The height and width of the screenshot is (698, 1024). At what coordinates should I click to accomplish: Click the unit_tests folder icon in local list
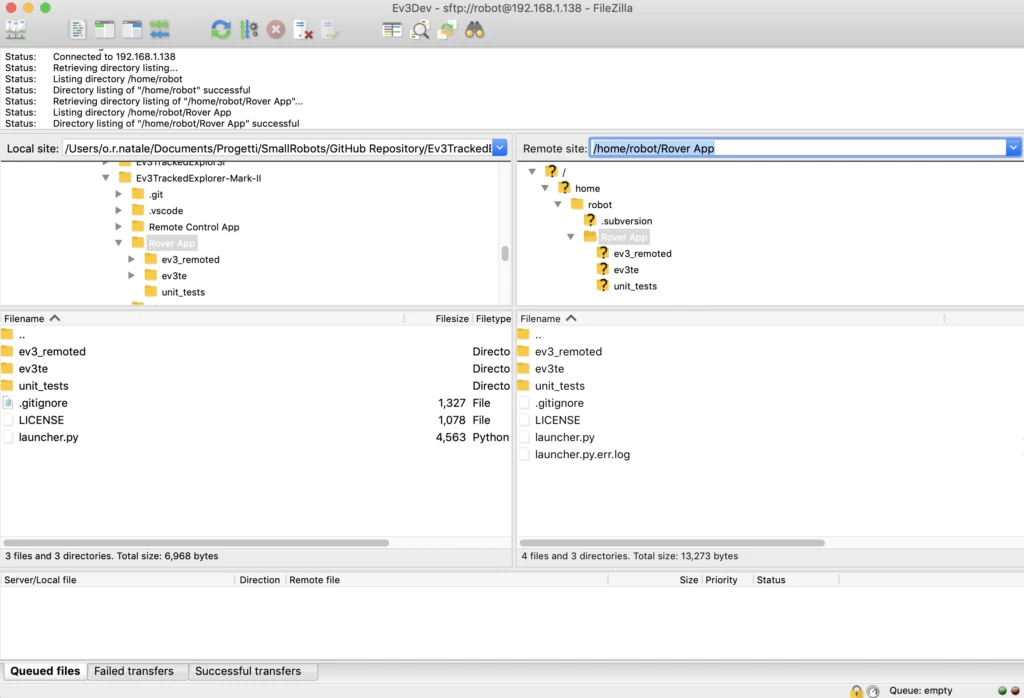(x=7, y=385)
